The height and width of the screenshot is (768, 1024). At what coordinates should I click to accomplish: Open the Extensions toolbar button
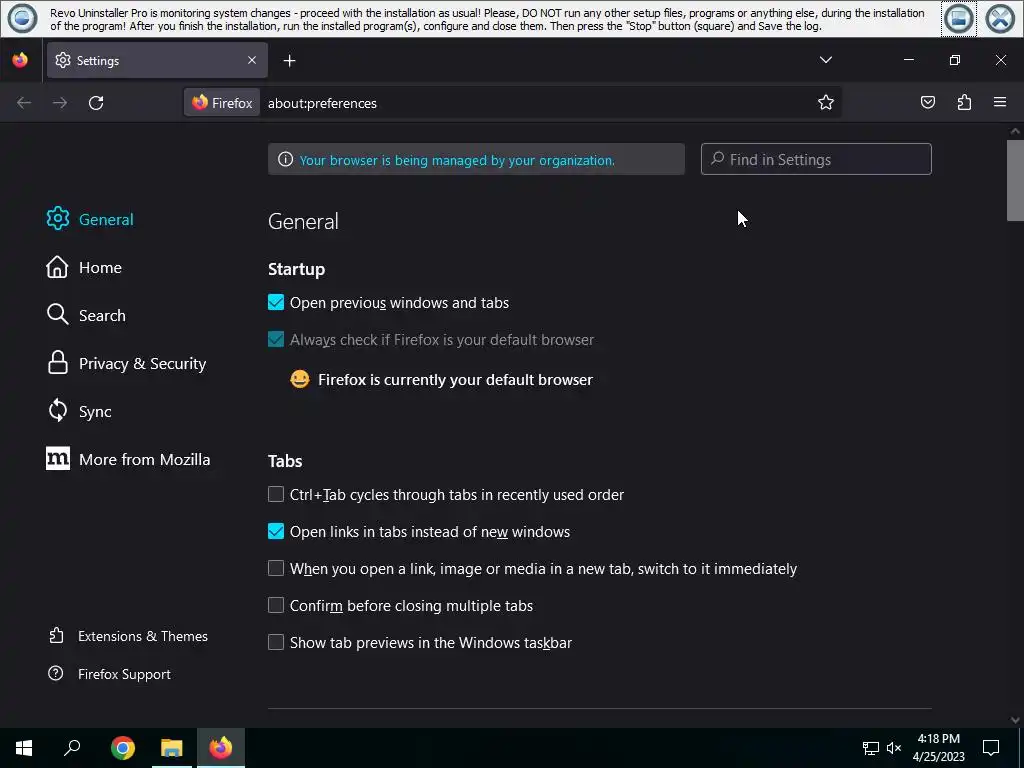(x=964, y=102)
